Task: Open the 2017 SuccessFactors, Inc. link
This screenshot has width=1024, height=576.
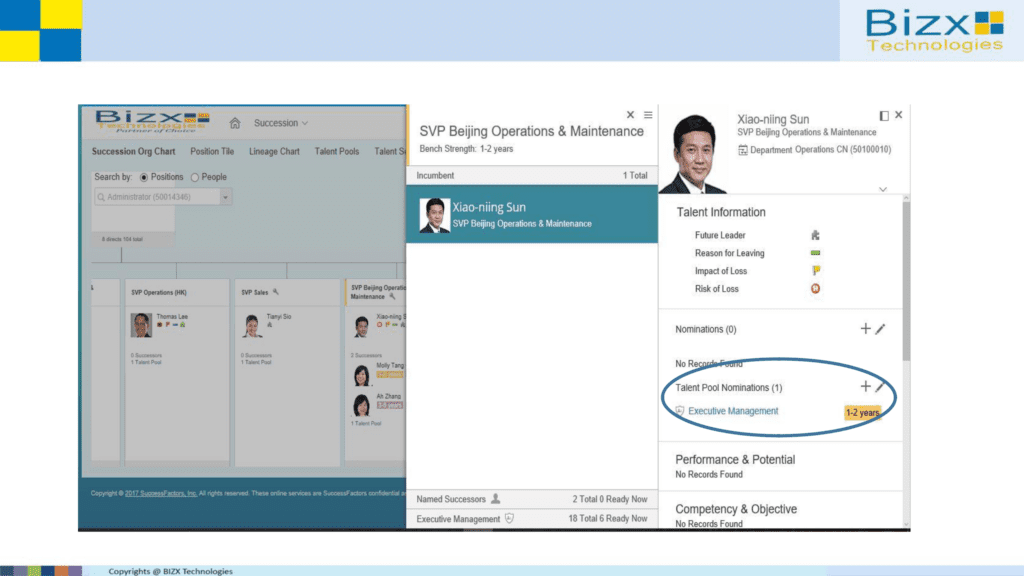Action: (161, 493)
